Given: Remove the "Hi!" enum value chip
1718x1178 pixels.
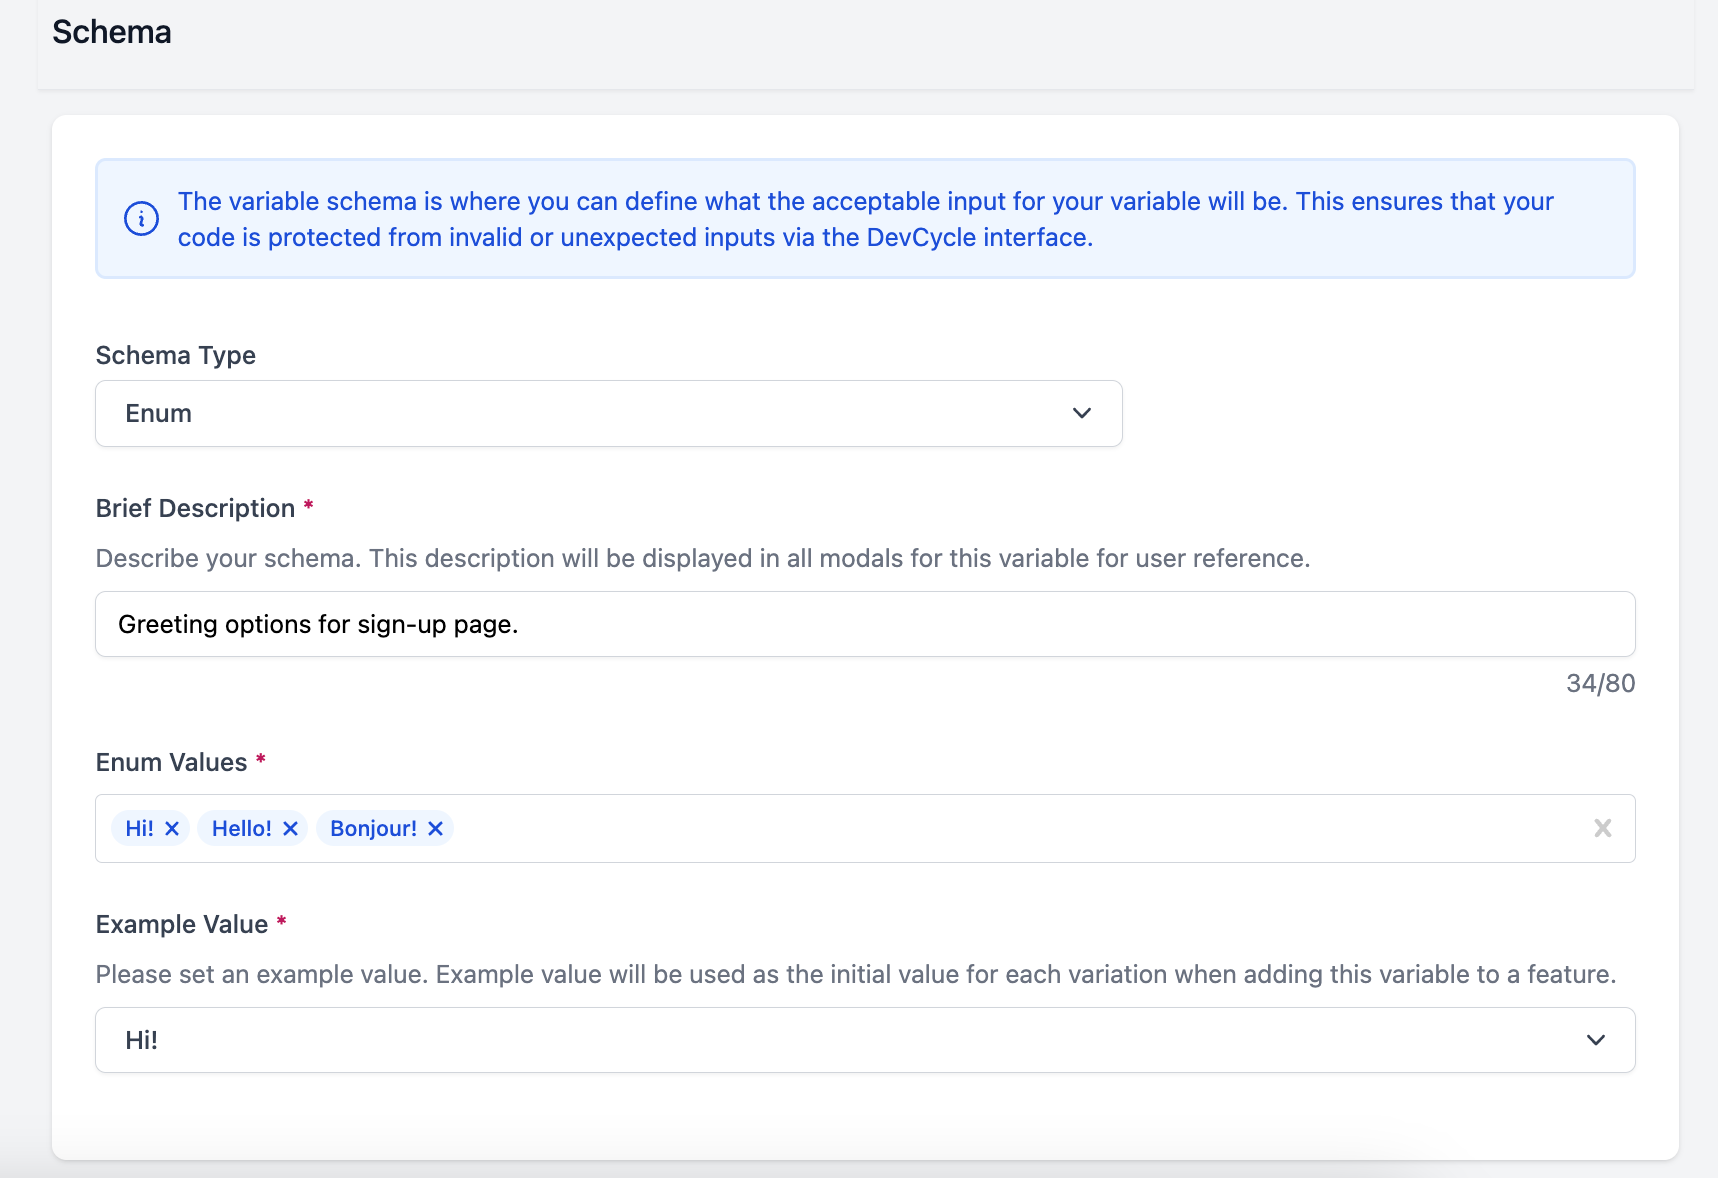Looking at the screenshot, I should pos(174,828).
